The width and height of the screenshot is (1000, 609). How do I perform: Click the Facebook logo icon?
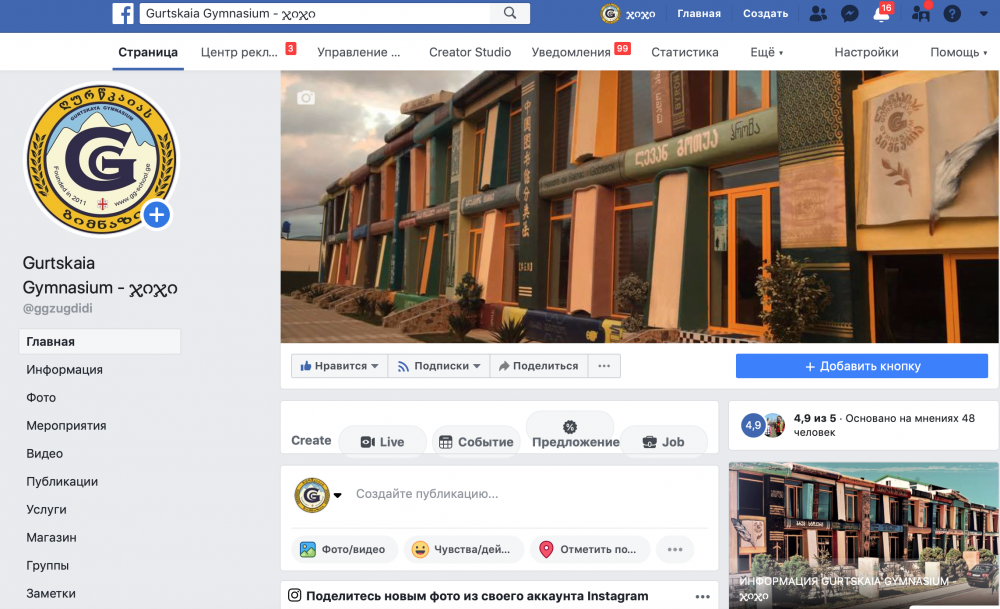coord(123,14)
